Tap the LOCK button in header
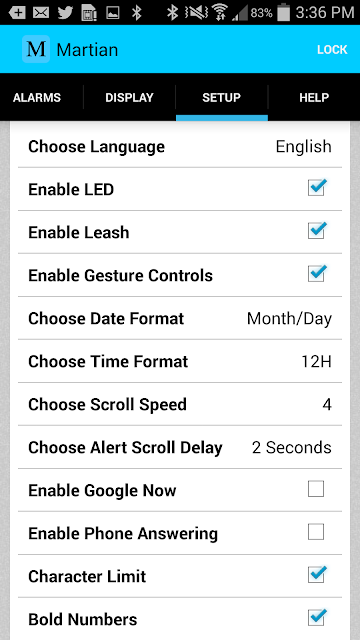The width and height of the screenshot is (360, 640). pos(332,49)
